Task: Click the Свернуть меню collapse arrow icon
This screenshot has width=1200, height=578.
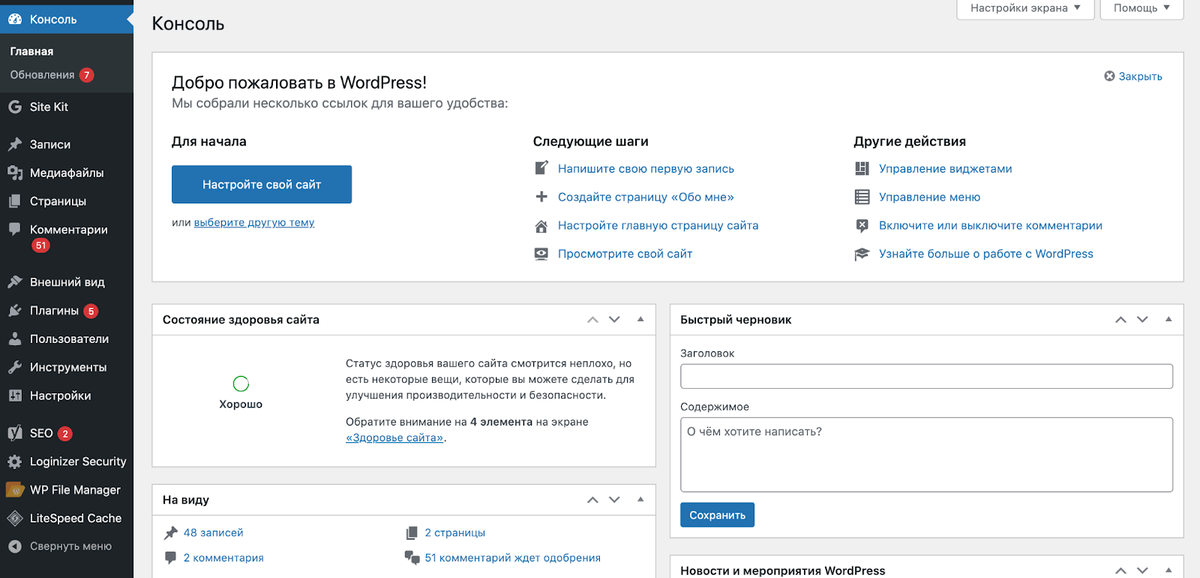Action: point(15,547)
